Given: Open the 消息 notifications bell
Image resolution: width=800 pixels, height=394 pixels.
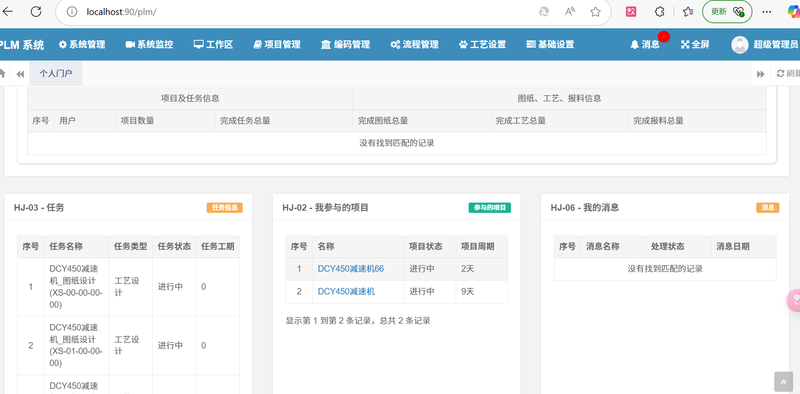Looking at the screenshot, I should pyautogui.click(x=645, y=44).
